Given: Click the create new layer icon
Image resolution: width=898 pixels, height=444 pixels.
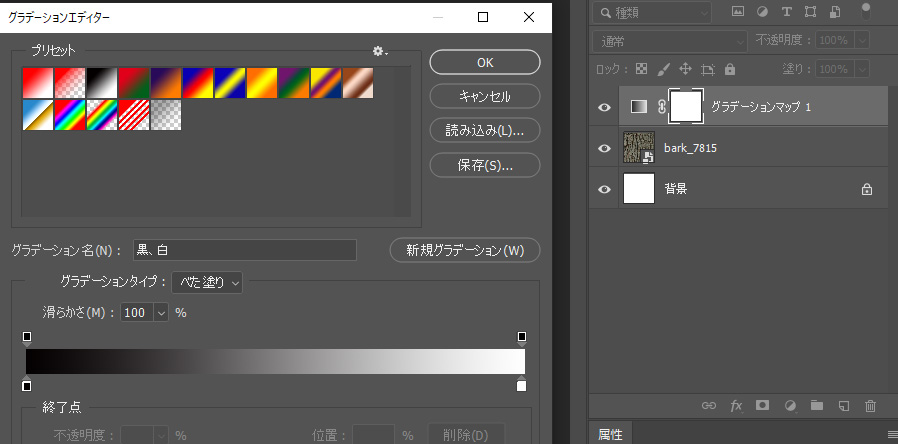Looking at the screenshot, I should tap(843, 406).
